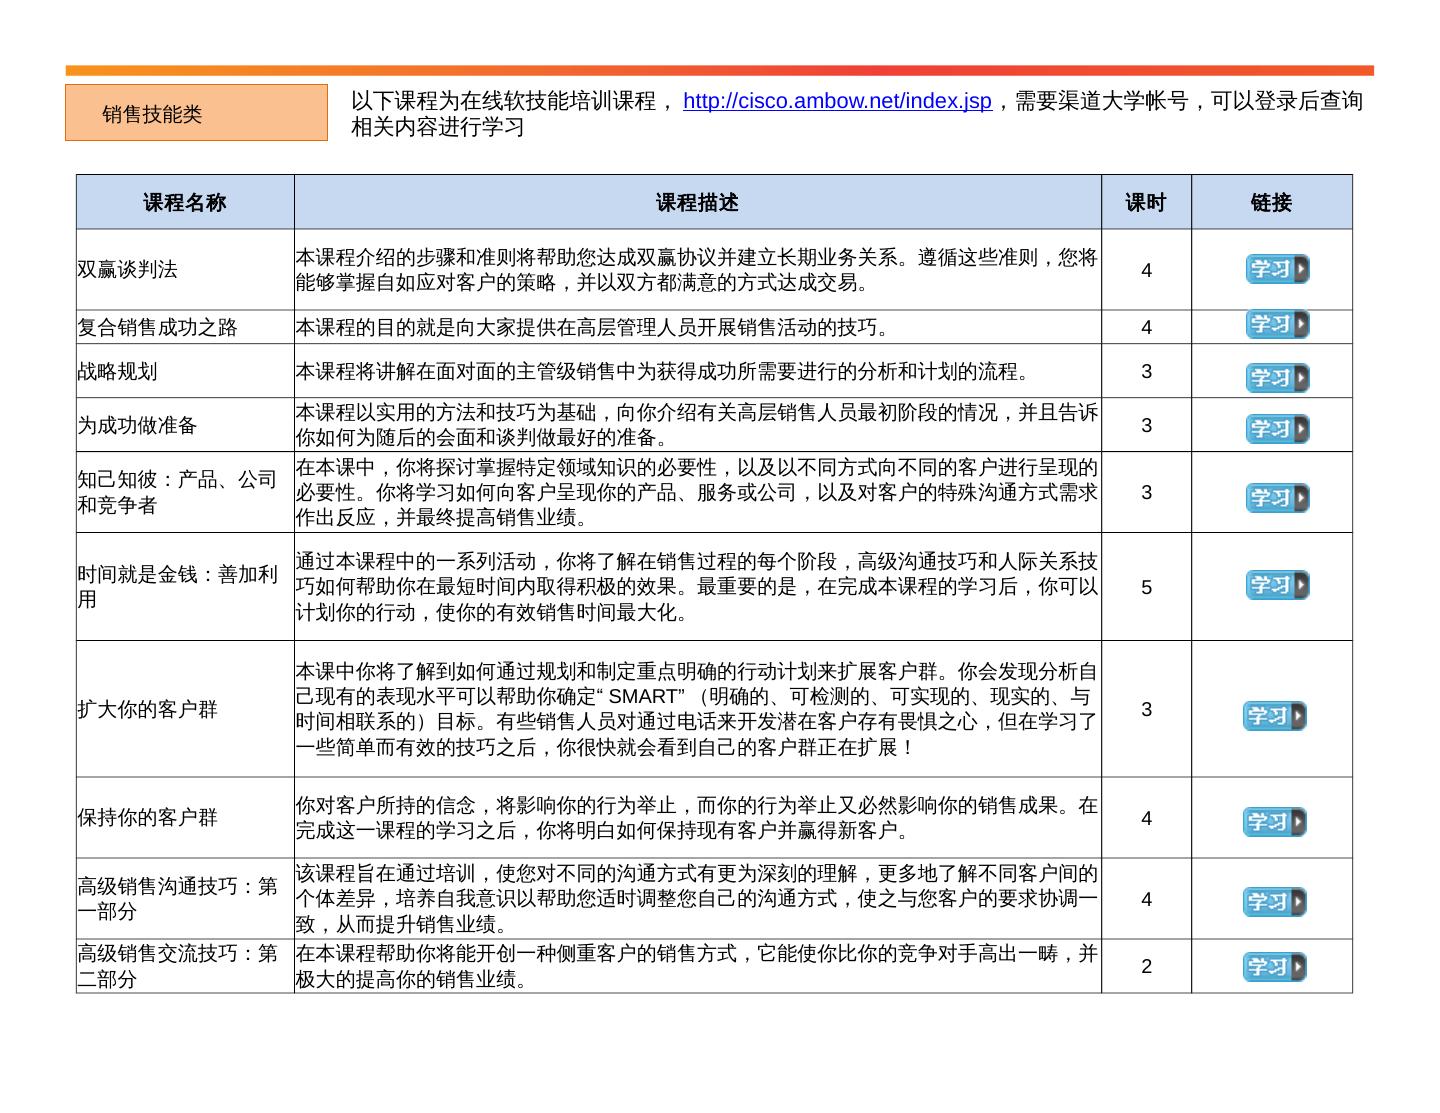Click the 战略规划 course name cell

coord(118,372)
